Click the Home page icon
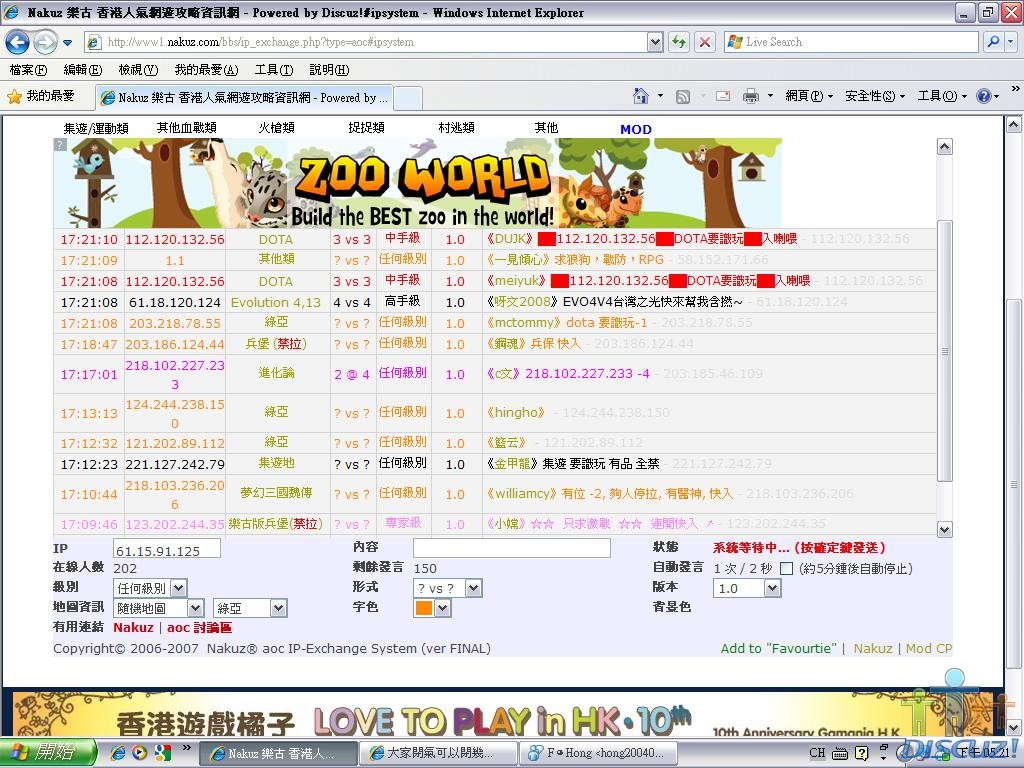 pos(641,96)
